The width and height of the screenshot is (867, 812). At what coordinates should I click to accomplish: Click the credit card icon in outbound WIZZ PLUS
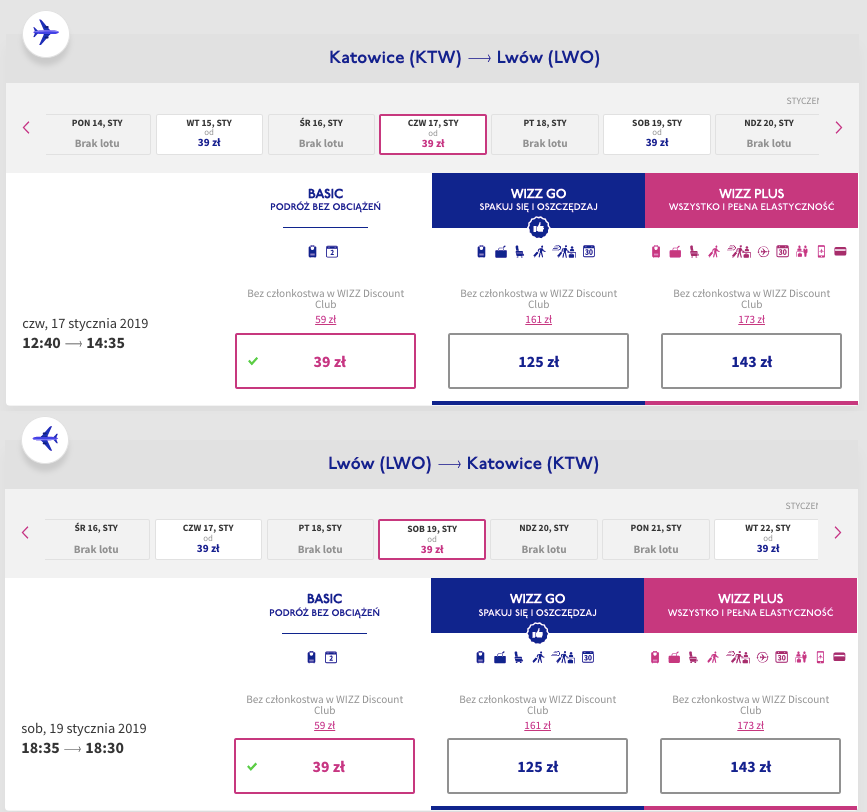tap(840, 252)
